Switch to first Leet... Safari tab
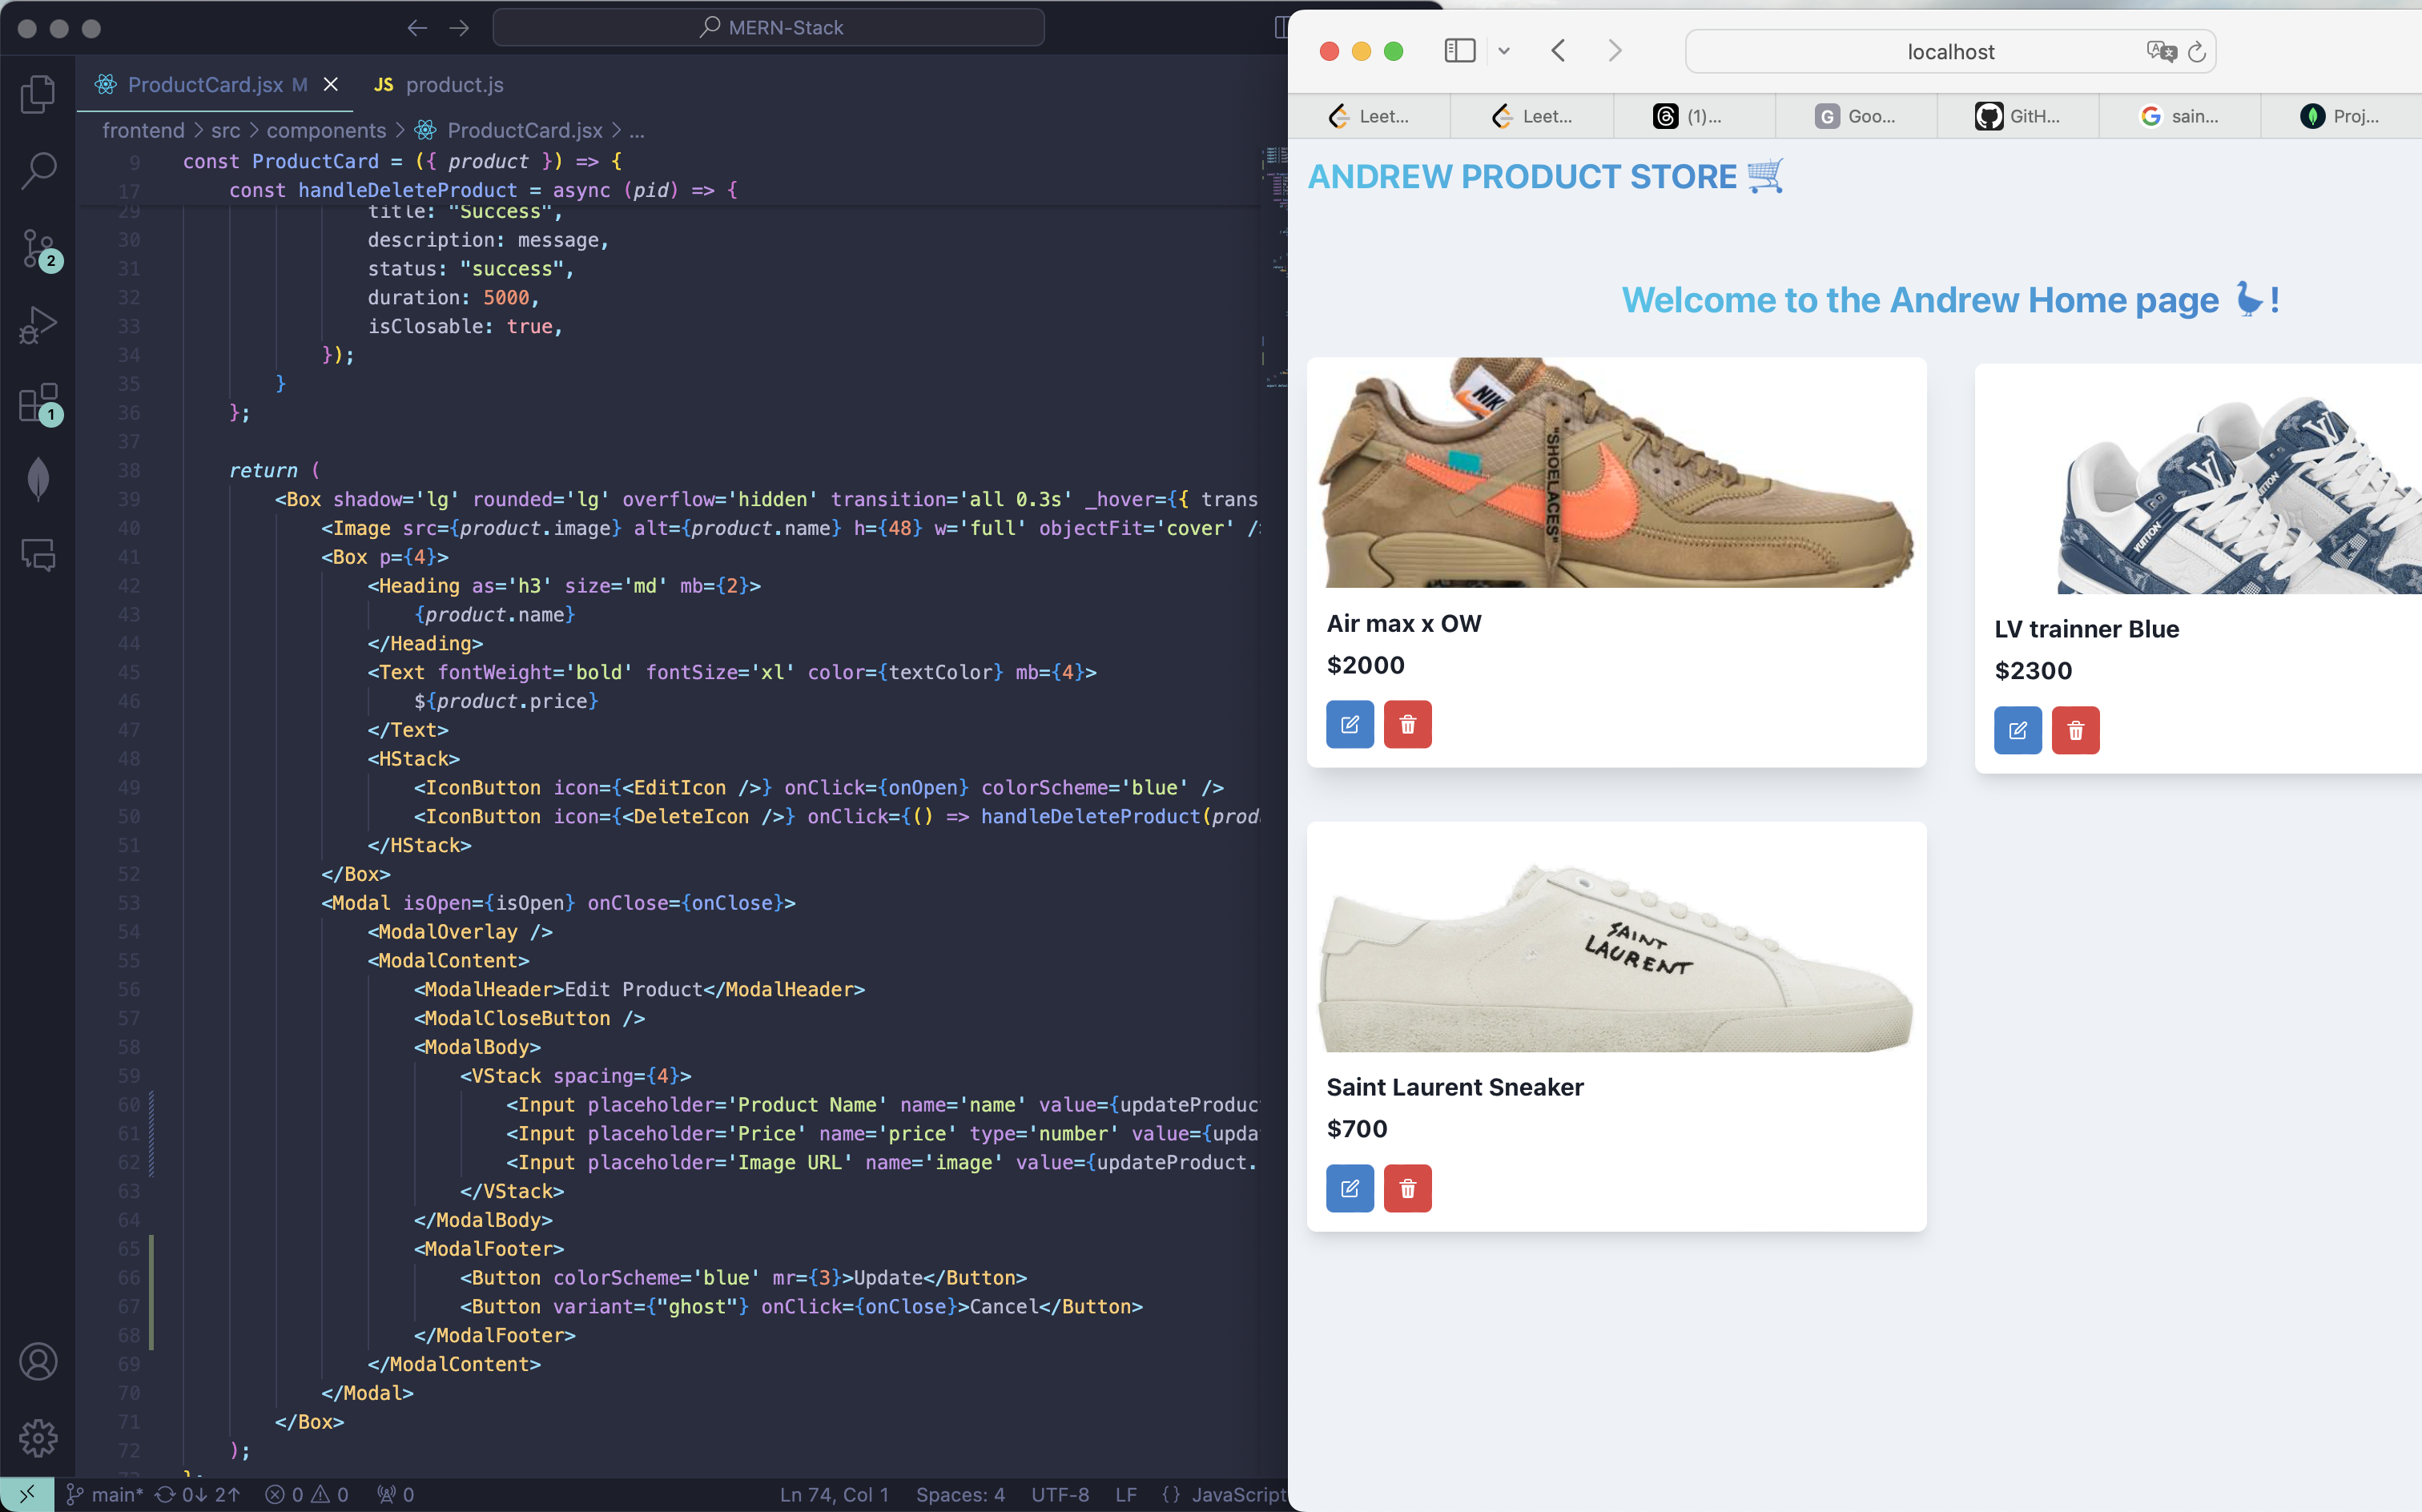 tap(1369, 116)
